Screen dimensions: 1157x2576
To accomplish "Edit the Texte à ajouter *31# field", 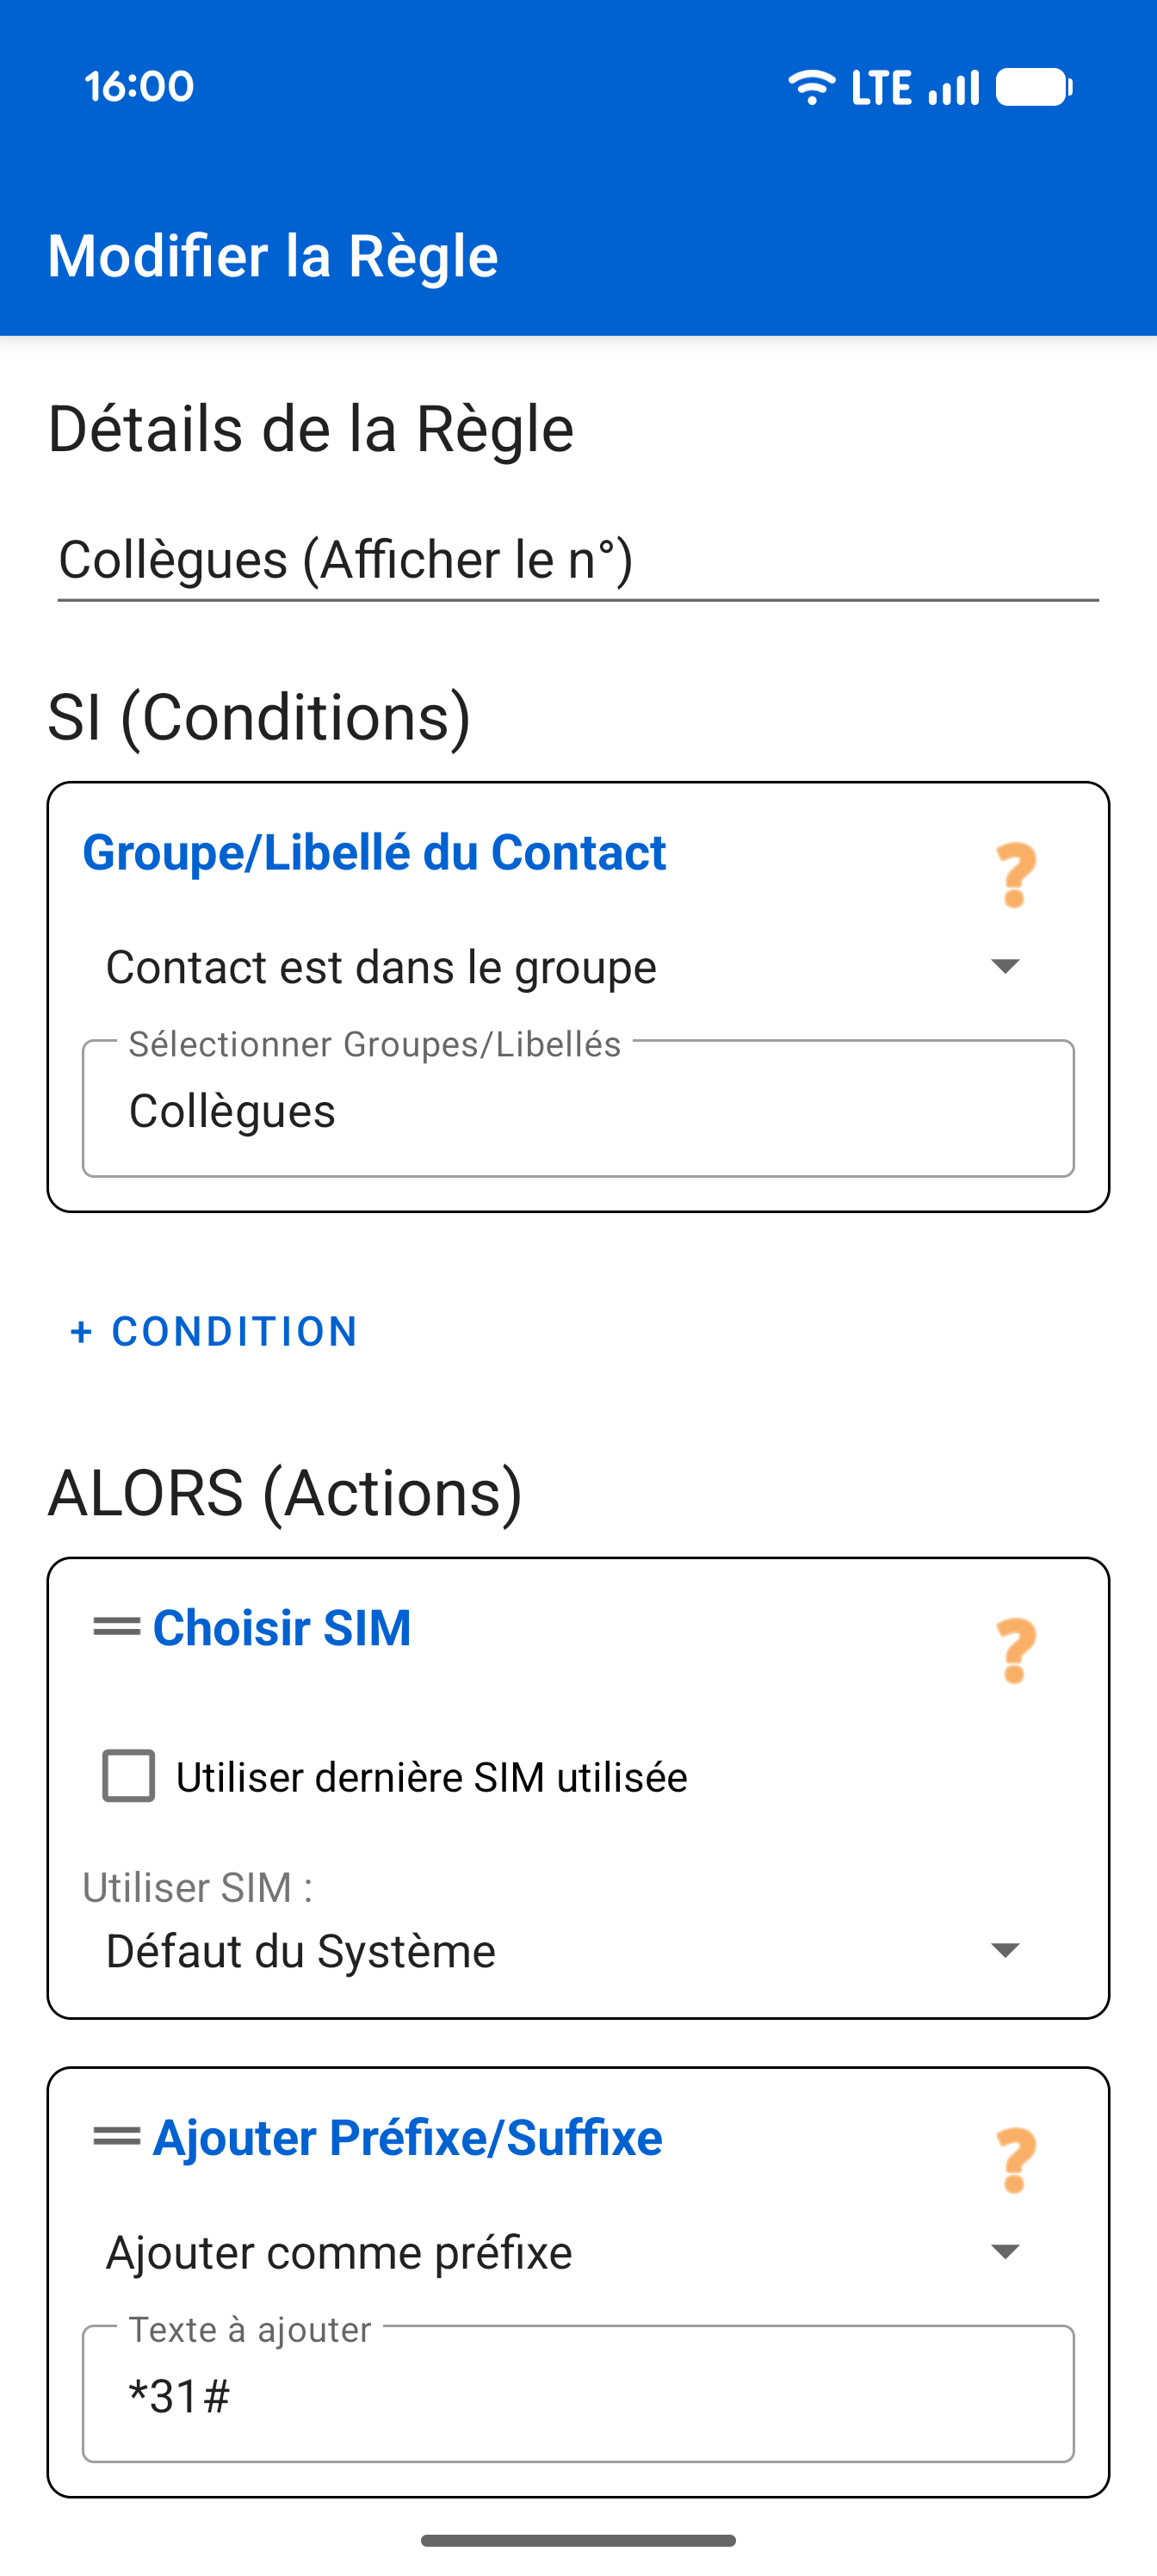I will pyautogui.click(x=578, y=2396).
